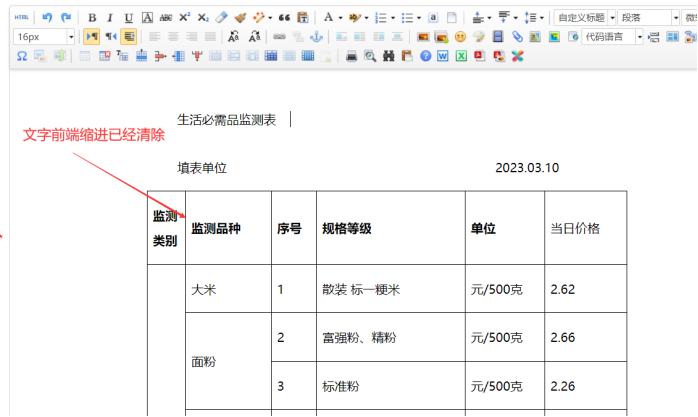Toggle underline formatting
The height and width of the screenshot is (417, 698).
click(128, 18)
